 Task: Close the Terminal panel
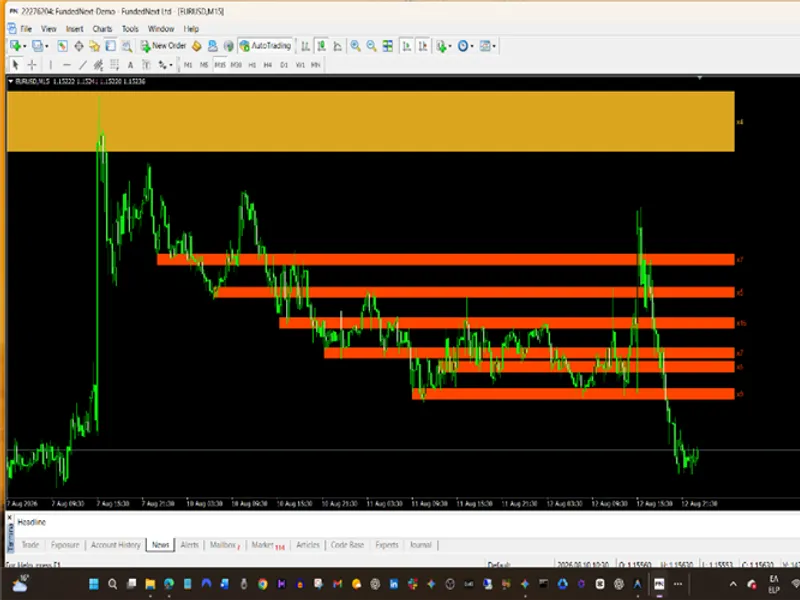[10, 517]
